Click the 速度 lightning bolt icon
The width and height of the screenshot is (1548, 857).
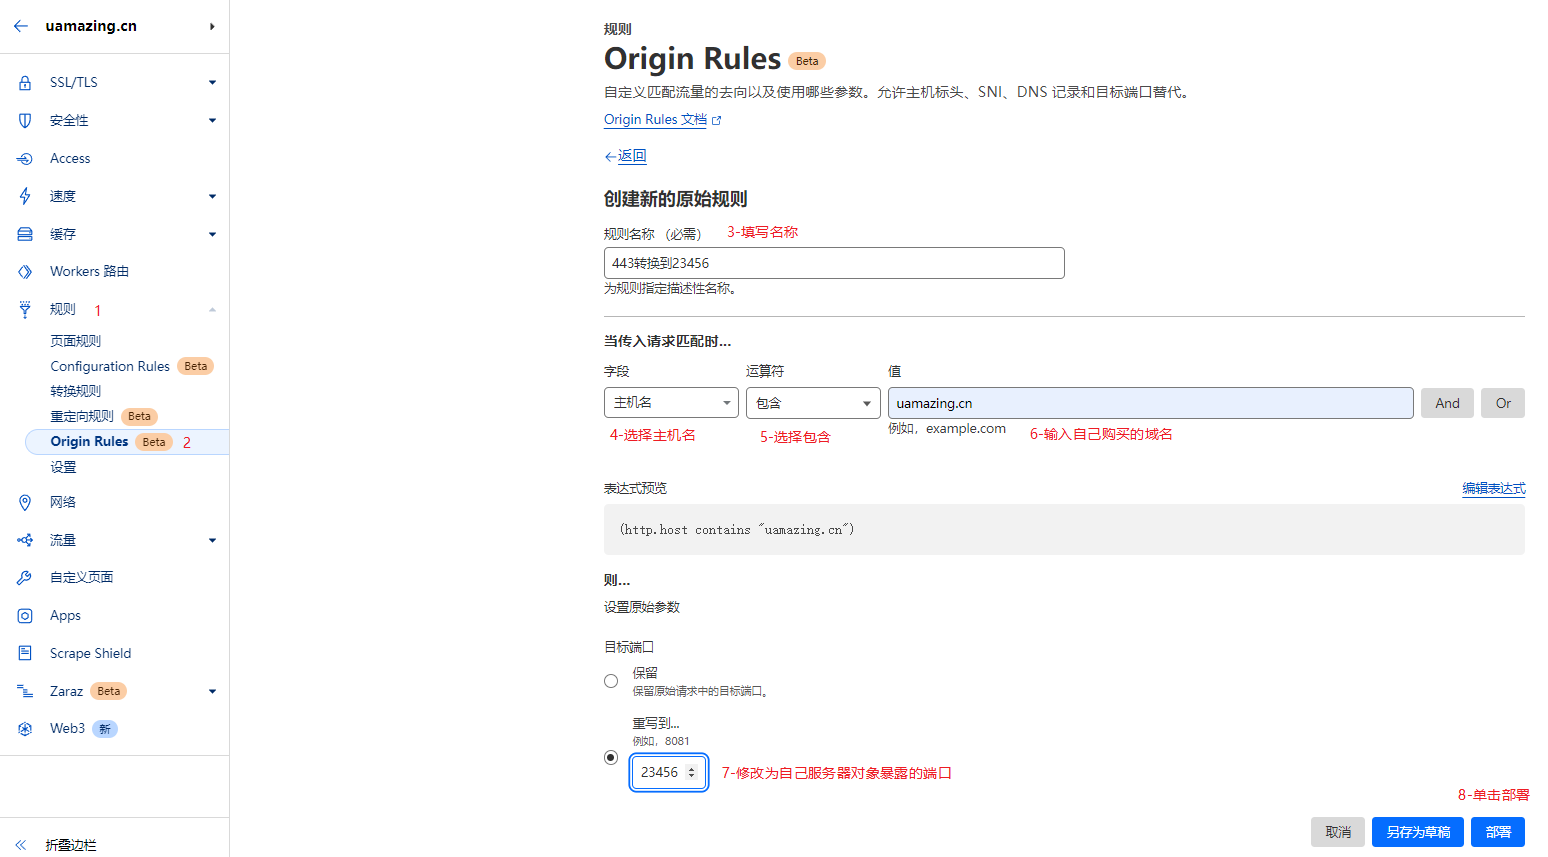pos(25,196)
